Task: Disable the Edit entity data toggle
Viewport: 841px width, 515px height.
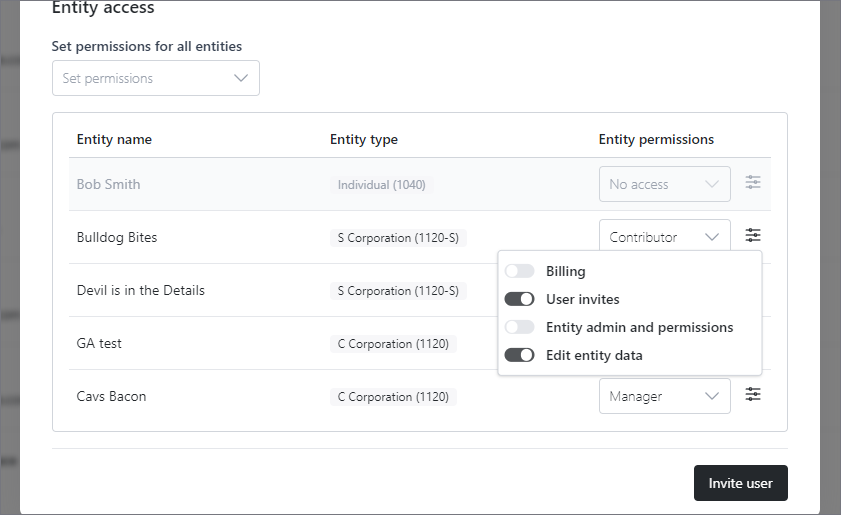Action: pos(519,355)
